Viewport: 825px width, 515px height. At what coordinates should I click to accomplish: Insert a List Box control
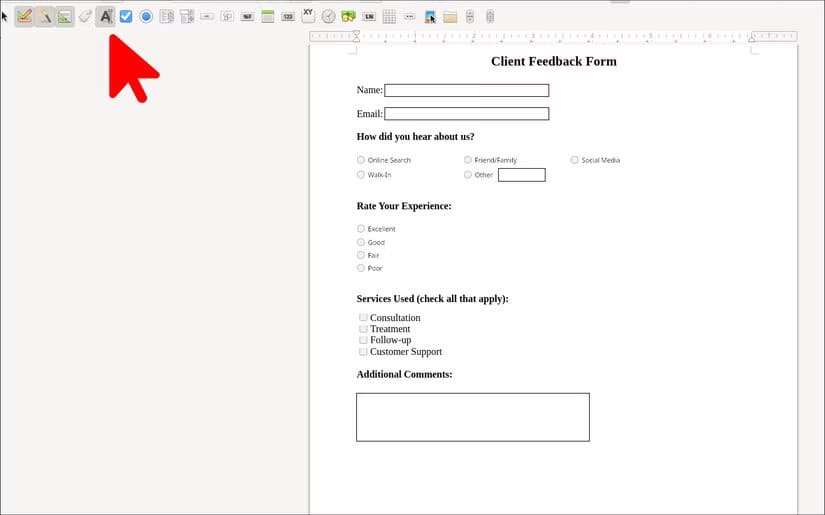click(167, 16)
